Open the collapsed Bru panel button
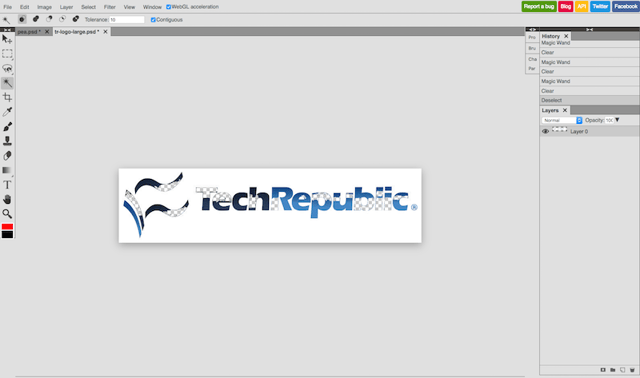The height and width of the screenshot is (378, 640). pyautogui.click(x=532, y=48)
